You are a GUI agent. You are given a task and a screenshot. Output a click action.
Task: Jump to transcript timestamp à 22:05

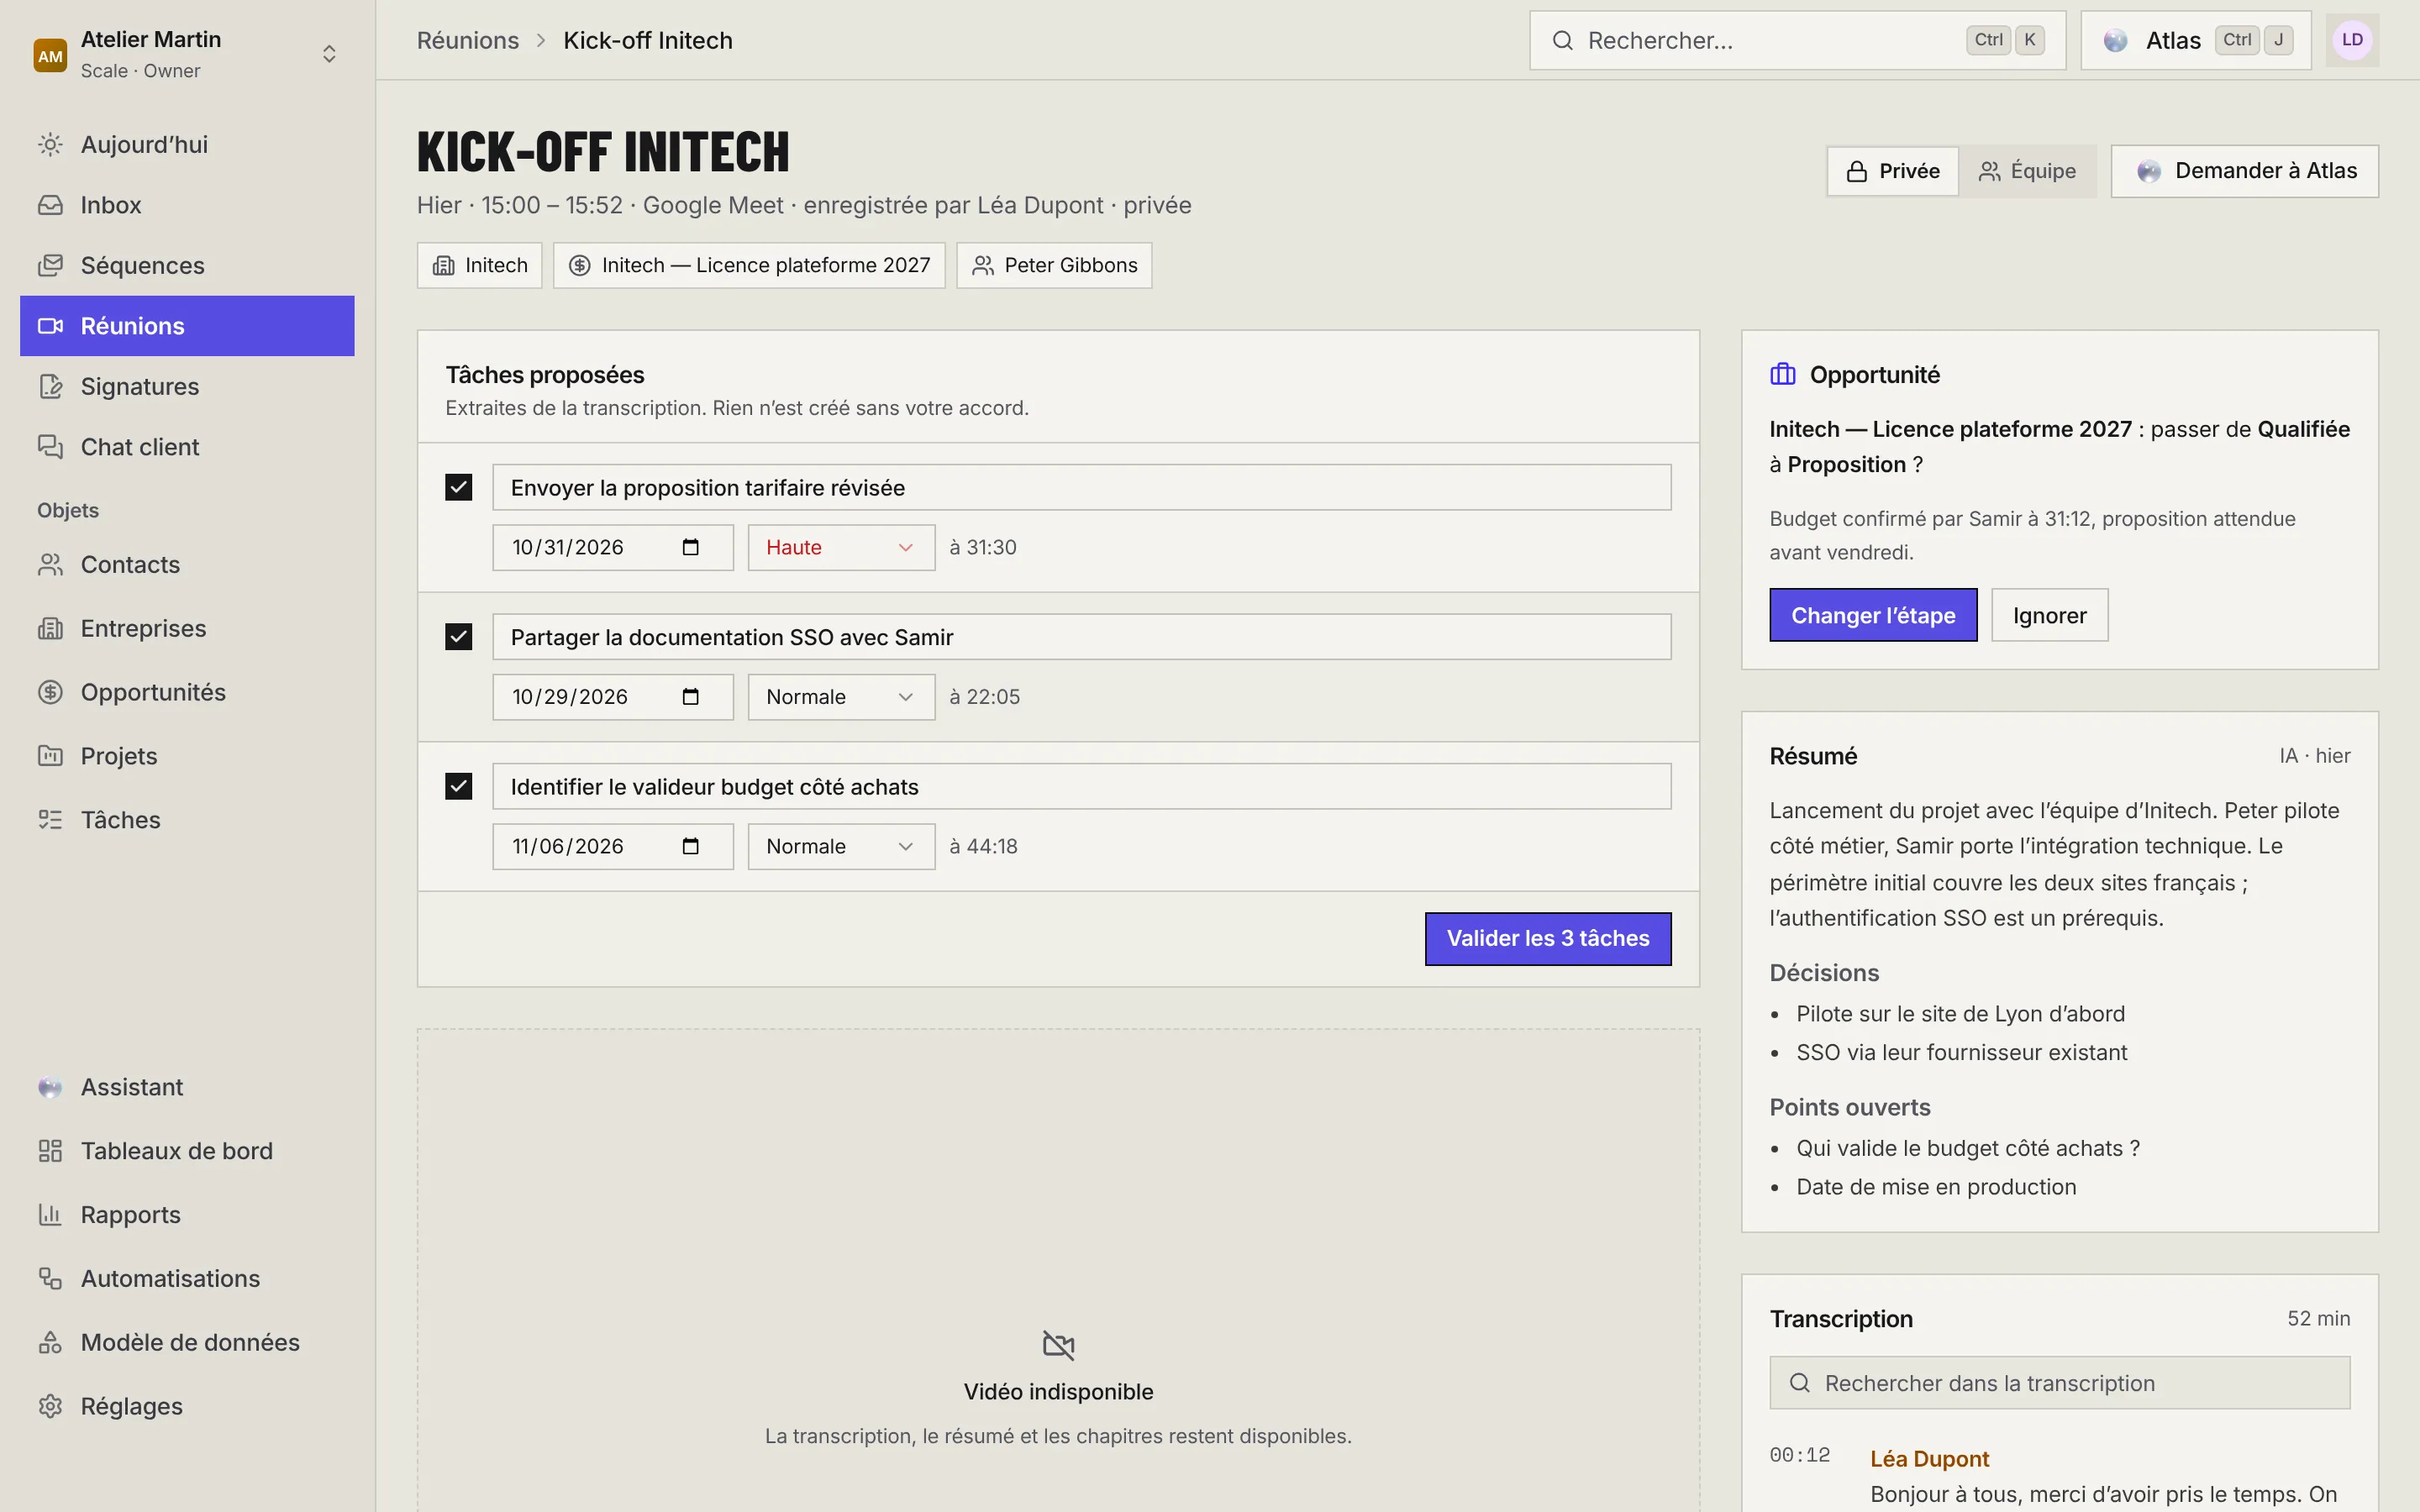[x=985, y=697]
